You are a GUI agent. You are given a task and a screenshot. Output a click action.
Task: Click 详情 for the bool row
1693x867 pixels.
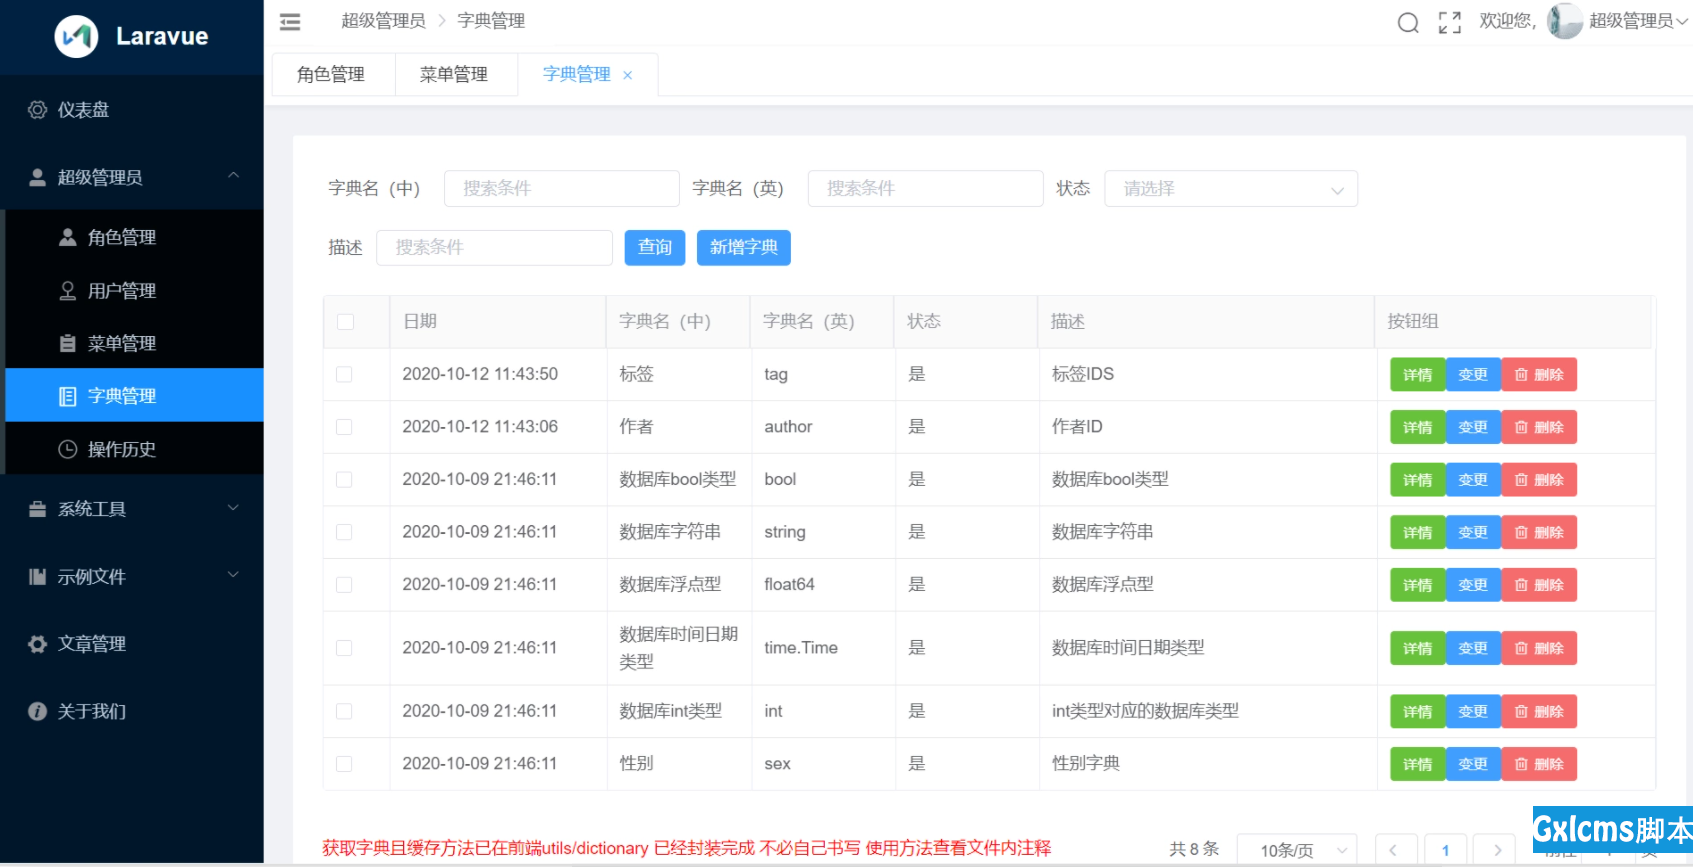1418,480
